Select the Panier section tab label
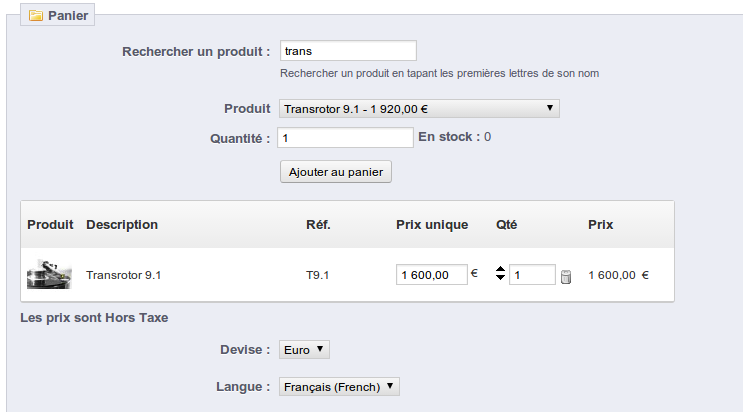This screenshot has width=743, height=412. 68,16
